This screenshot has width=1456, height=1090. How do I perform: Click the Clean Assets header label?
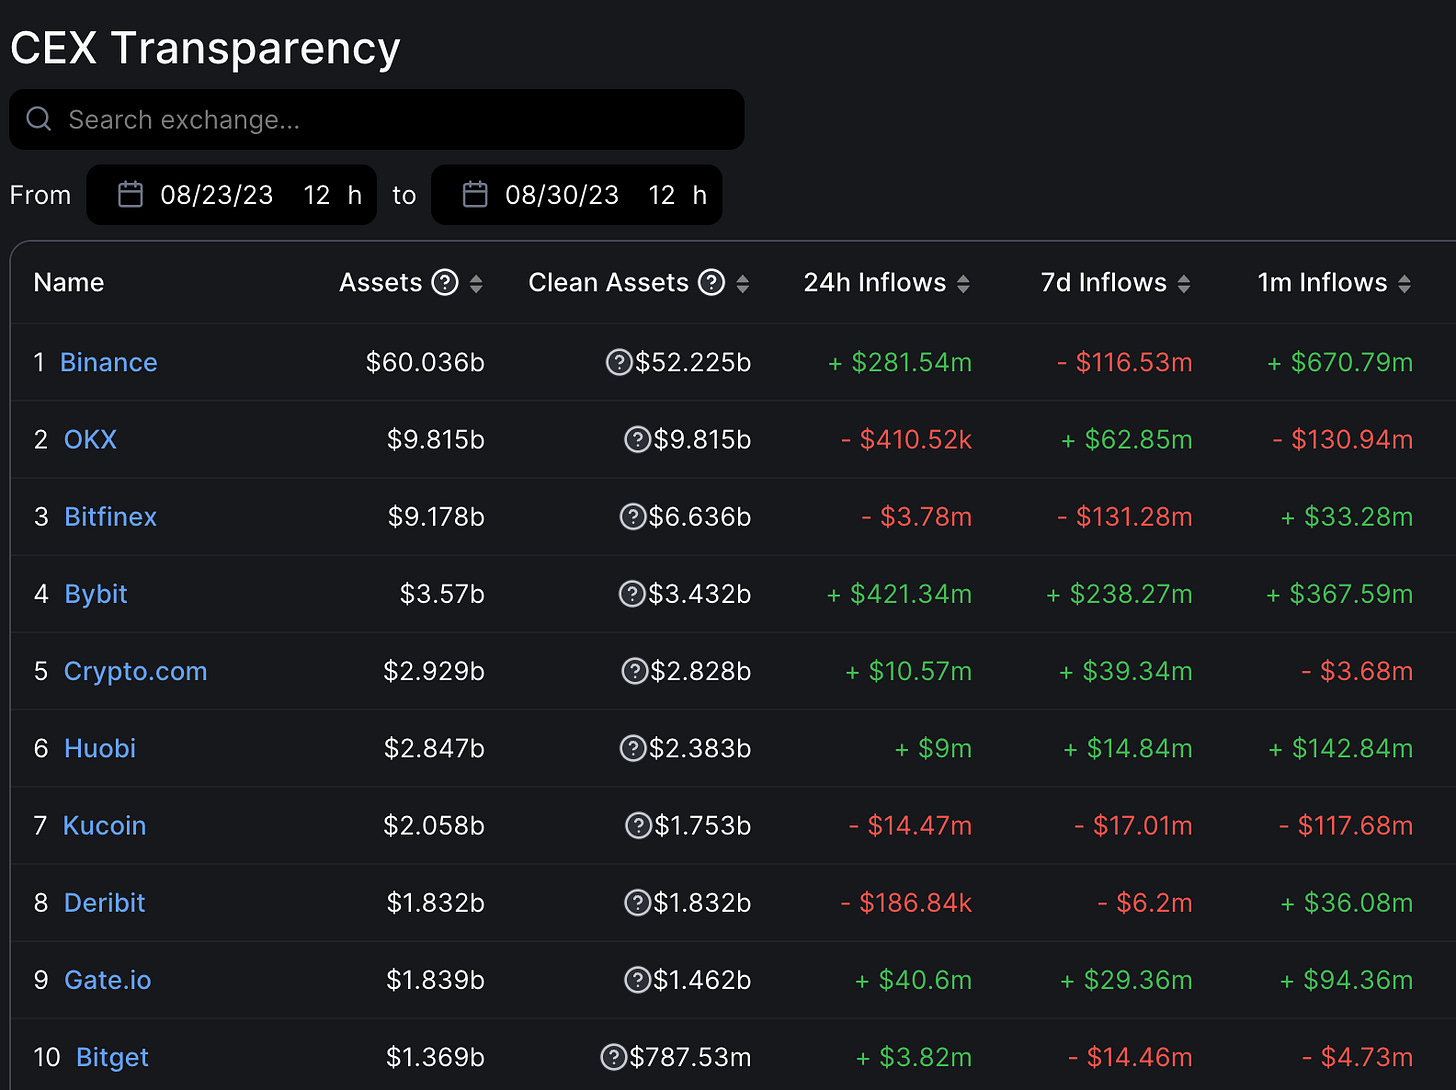pyautogui.click(x=608, y=283)
